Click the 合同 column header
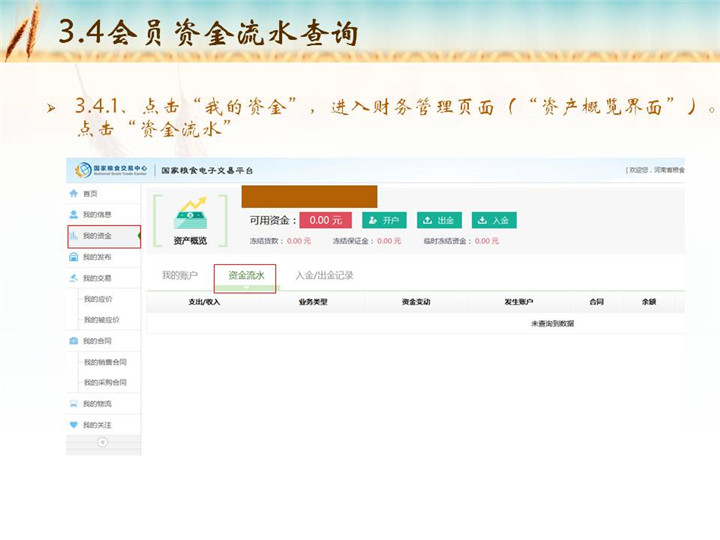Viewport: 720px width, 540px height. pos(596,302)
